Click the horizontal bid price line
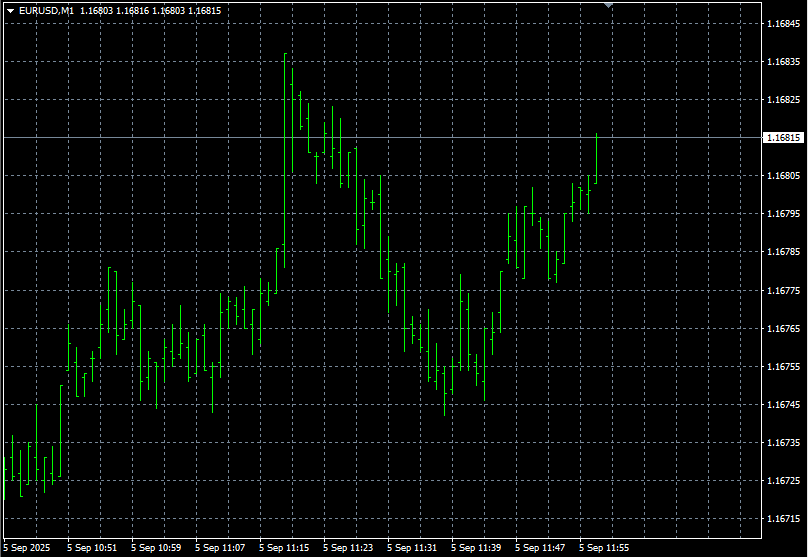809x557 pixels. 400,137
